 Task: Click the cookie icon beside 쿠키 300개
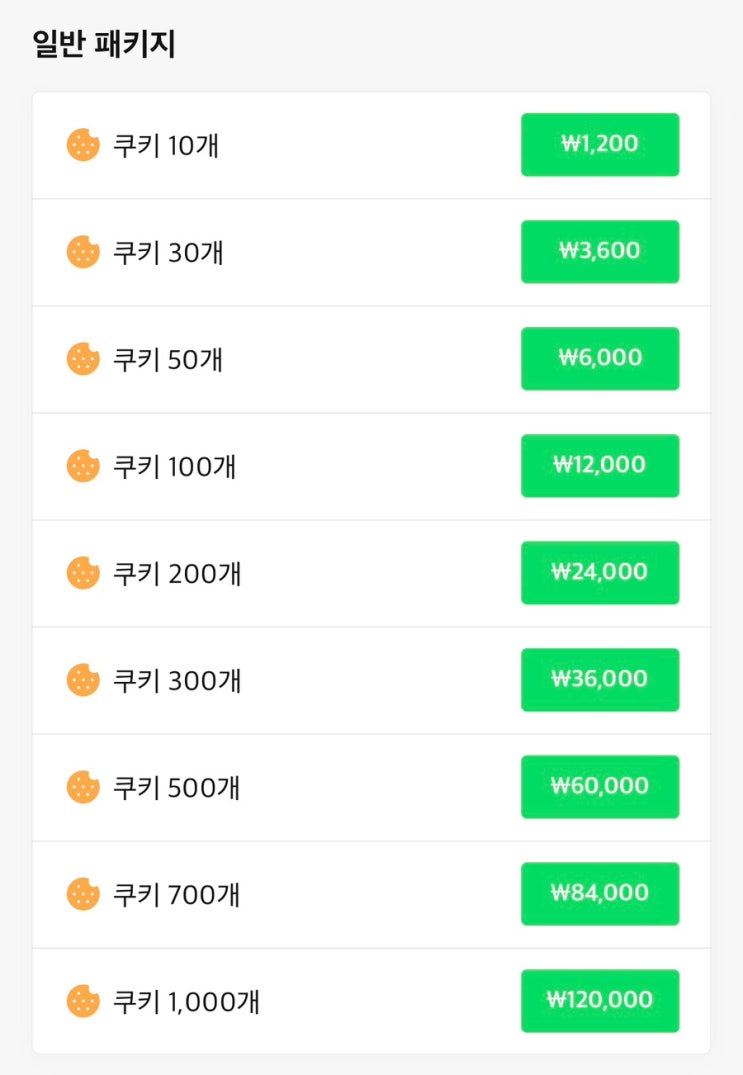(x=83, y=680)
